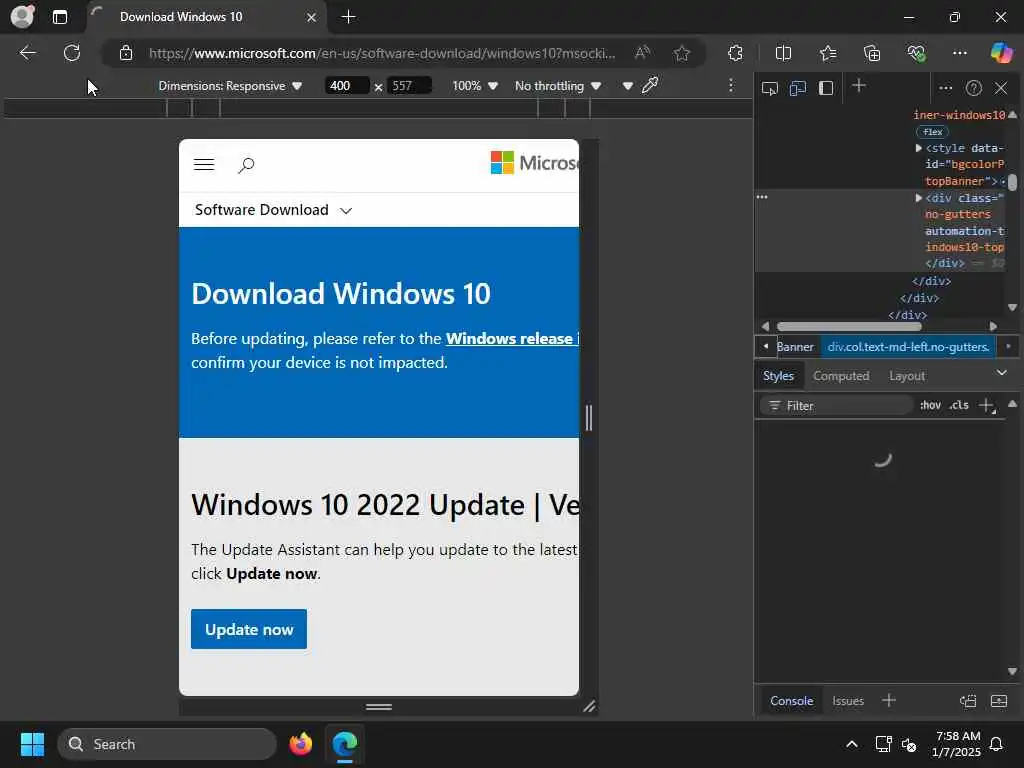1024x768 pixels.
Task: Close the Download Windows 10 tab
Action: (x=312, y=17)
